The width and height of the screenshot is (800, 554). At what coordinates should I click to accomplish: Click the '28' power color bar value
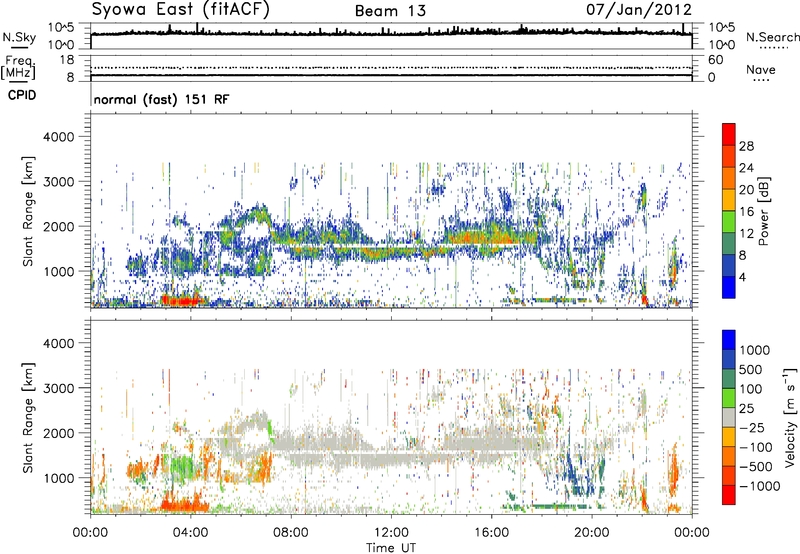746,146
